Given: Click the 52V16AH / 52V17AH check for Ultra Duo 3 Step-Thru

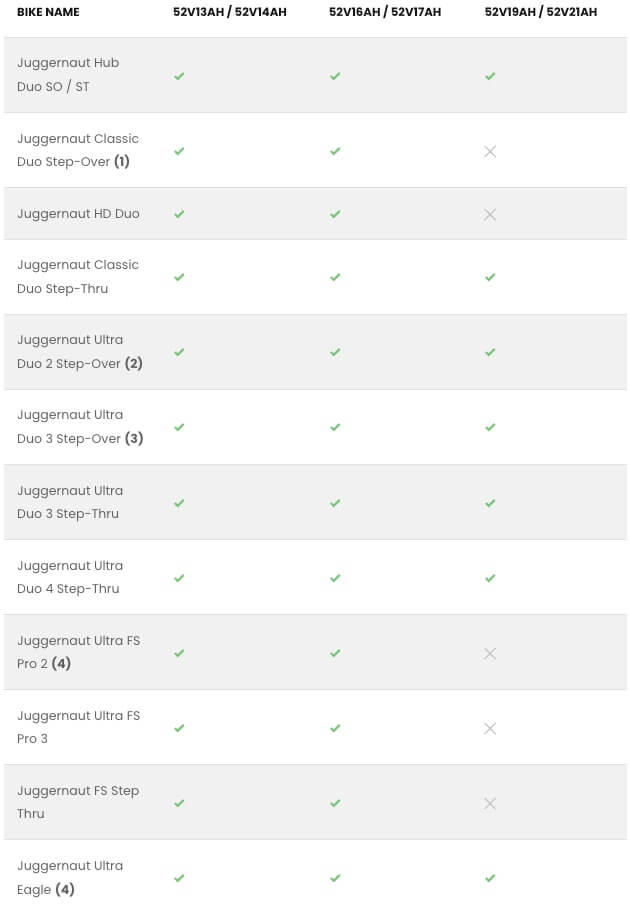Looking at the screenshot, I should [335, 503].
